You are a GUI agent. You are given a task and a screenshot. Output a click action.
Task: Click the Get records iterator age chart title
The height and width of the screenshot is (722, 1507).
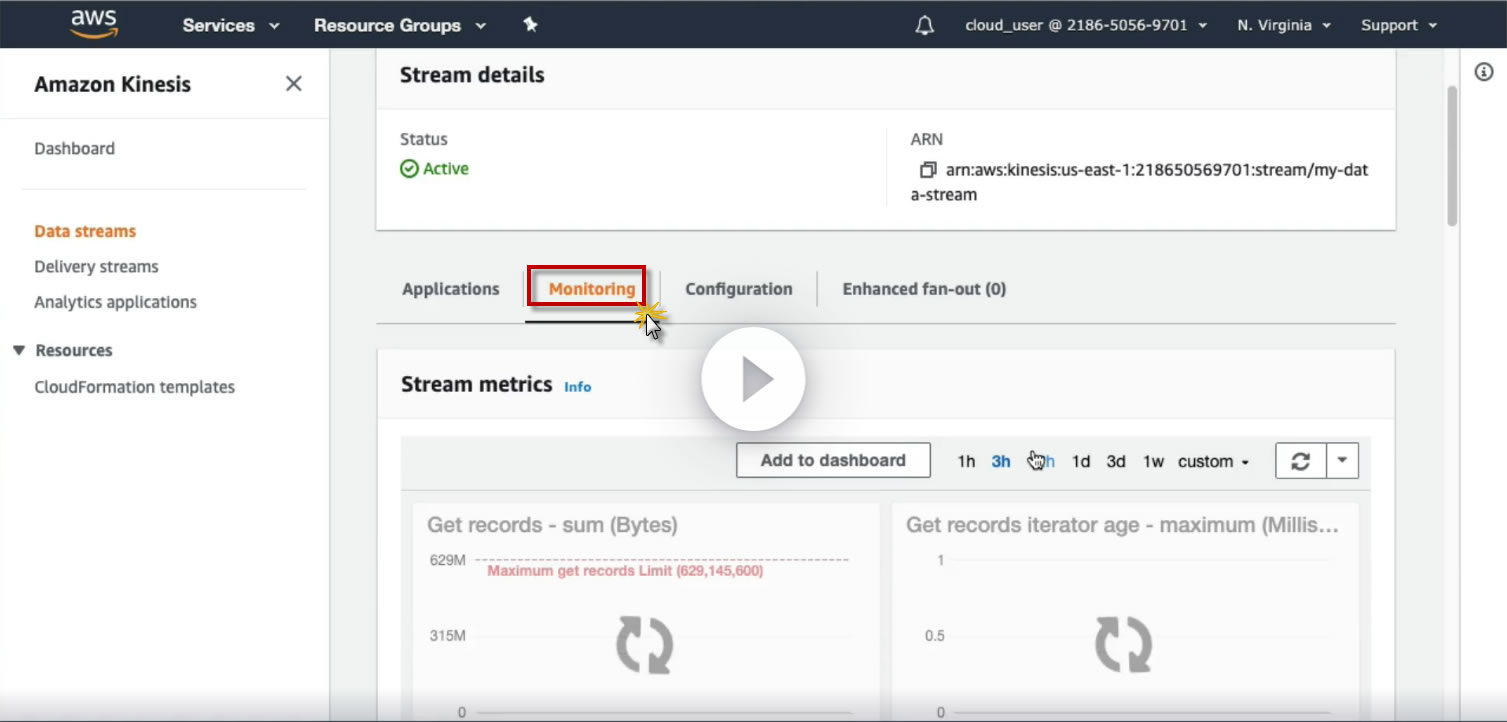click(1122, 525)
